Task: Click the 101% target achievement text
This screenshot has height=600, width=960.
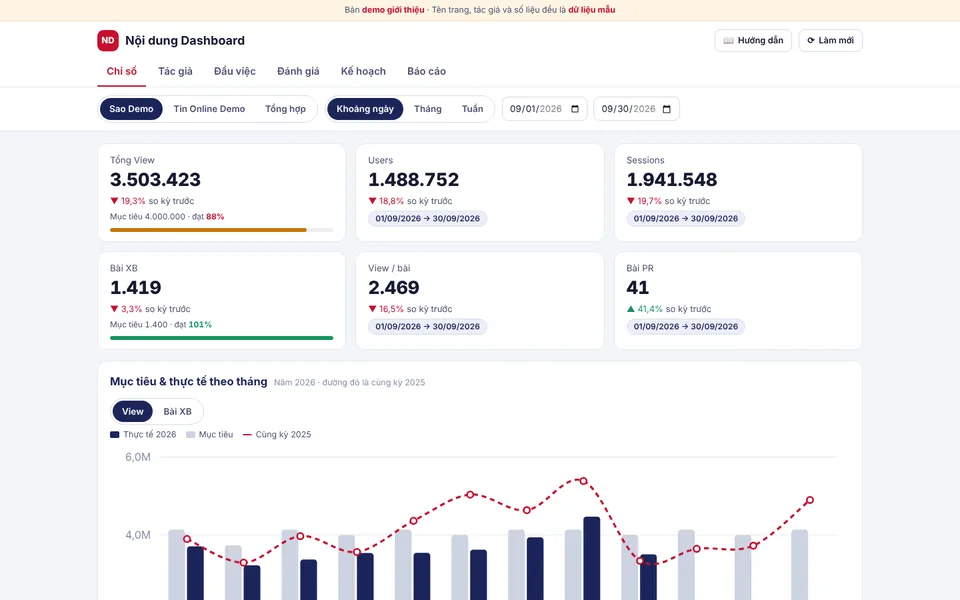Action: coord(200,324)
